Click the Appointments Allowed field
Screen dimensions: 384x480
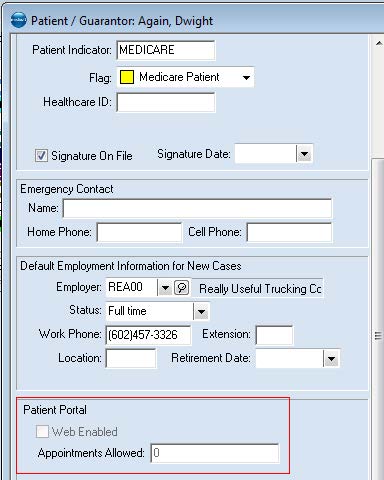[x=215, y=453]
